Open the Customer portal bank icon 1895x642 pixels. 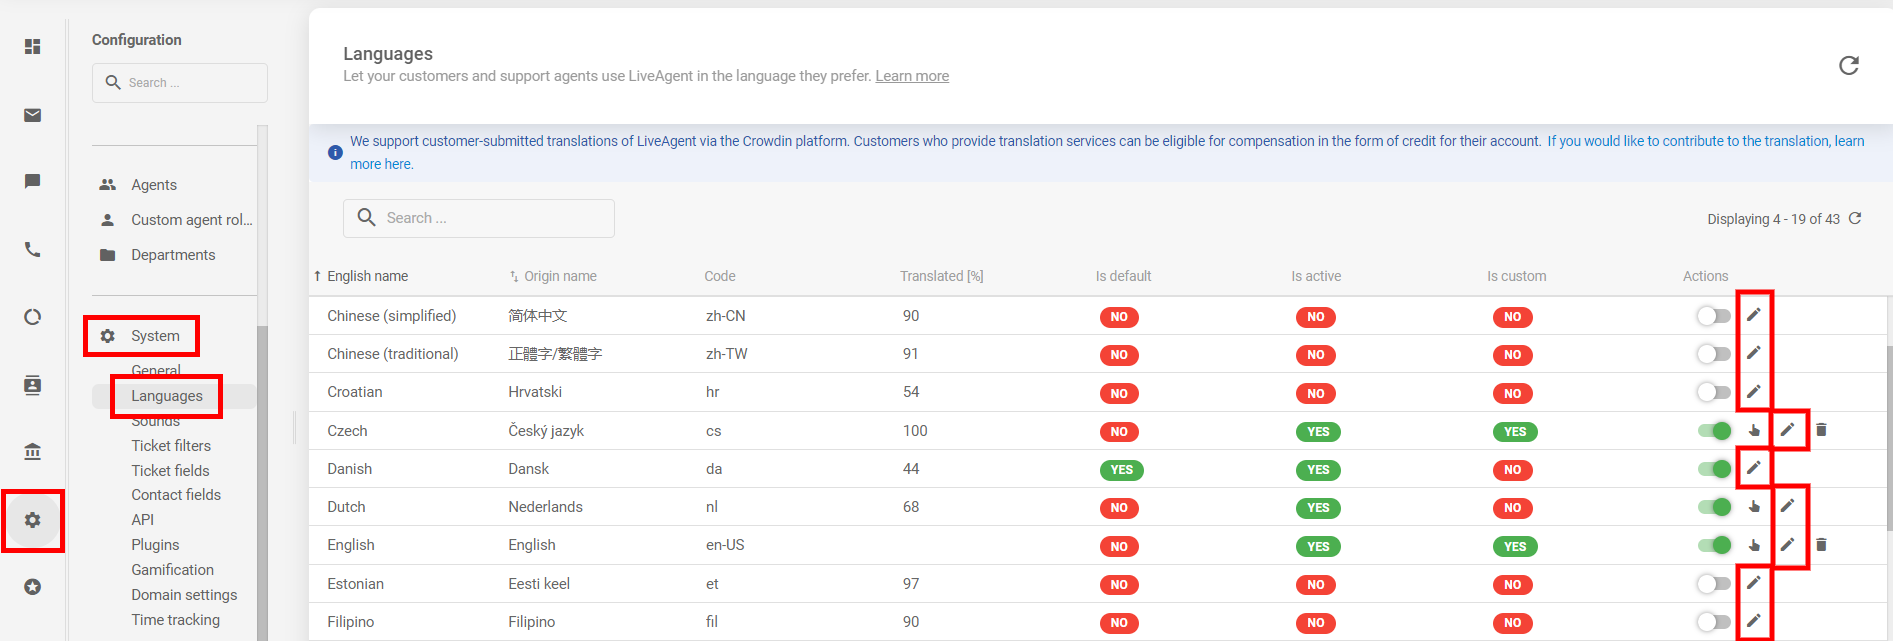pyautogui.click(x=33, y=452)
